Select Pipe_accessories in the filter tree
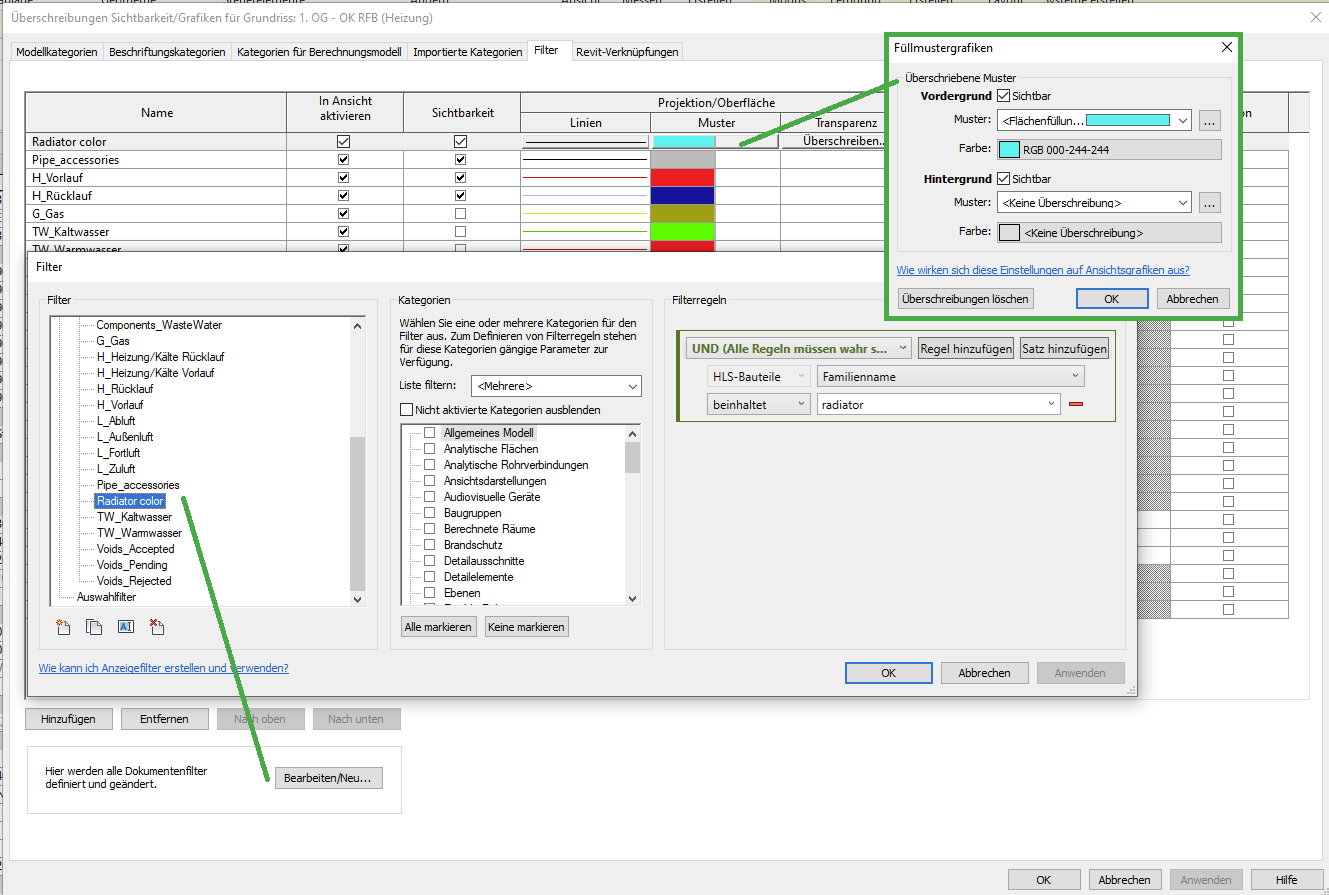The height and width of the screenshot is (895, 1329). tap(138, 485)
